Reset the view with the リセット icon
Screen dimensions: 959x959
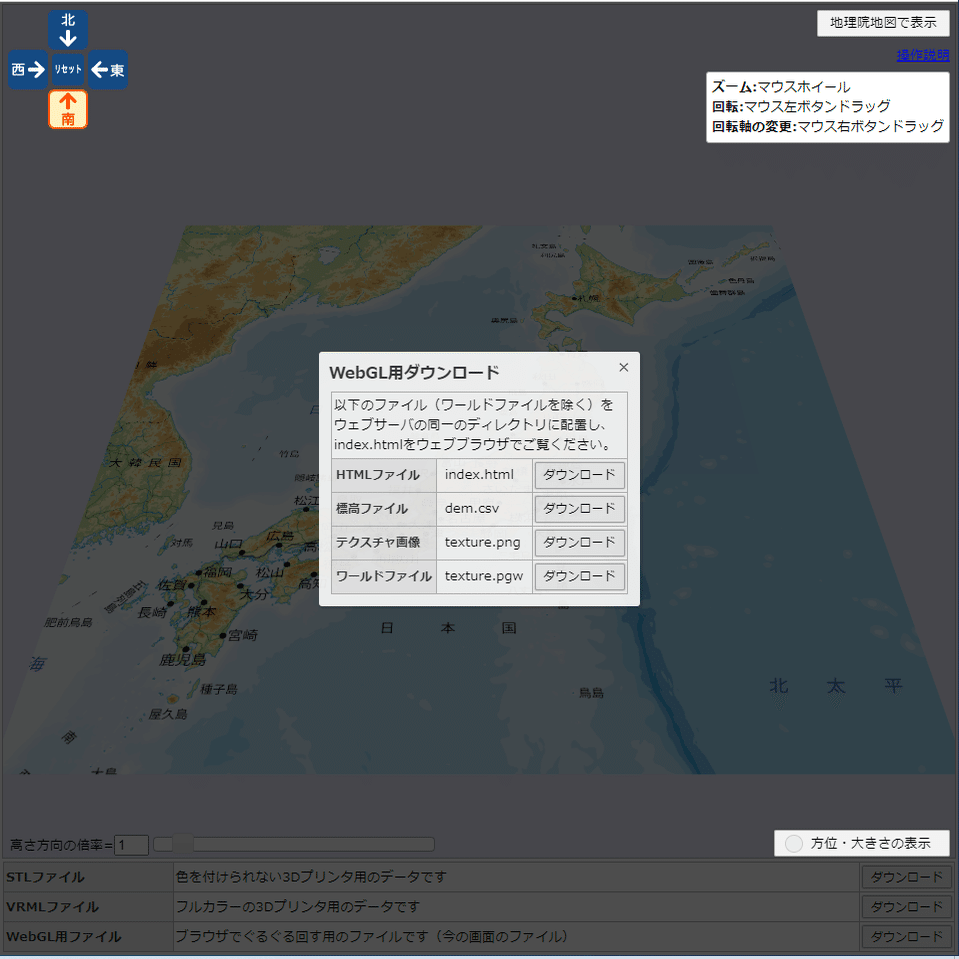(67, 69)
